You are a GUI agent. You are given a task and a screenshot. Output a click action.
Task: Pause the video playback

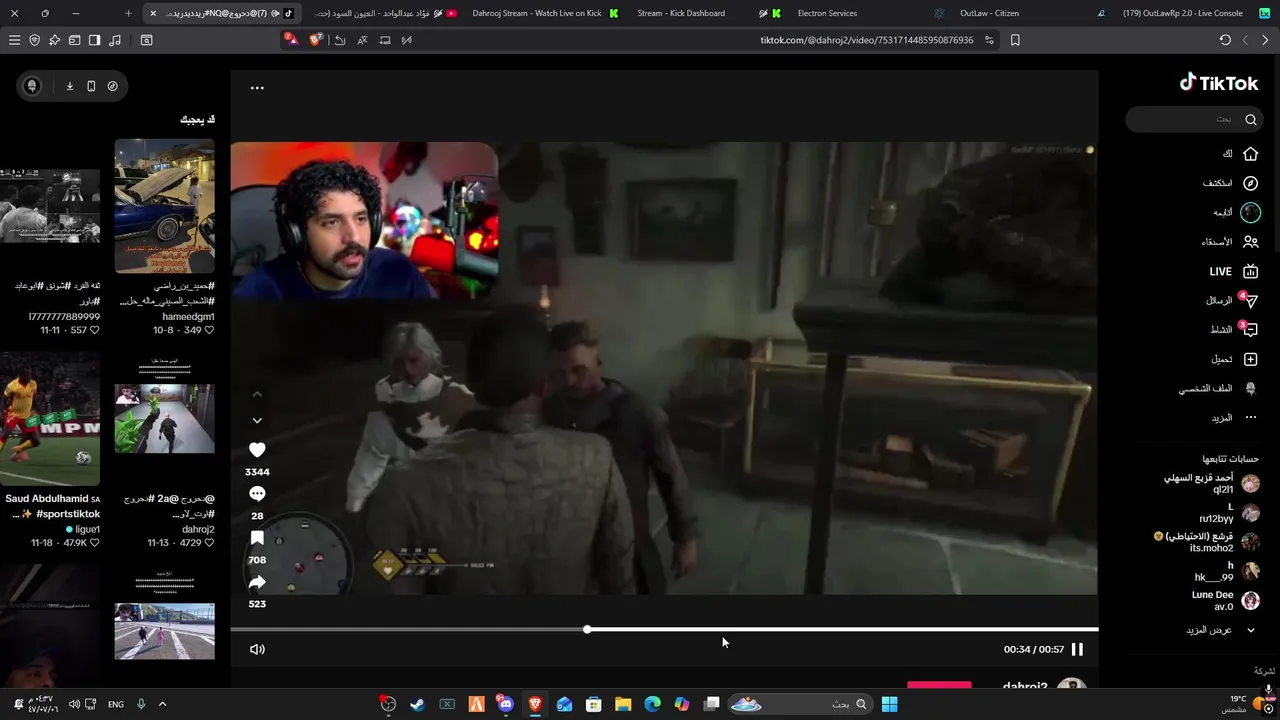[x=1077, y=649]
